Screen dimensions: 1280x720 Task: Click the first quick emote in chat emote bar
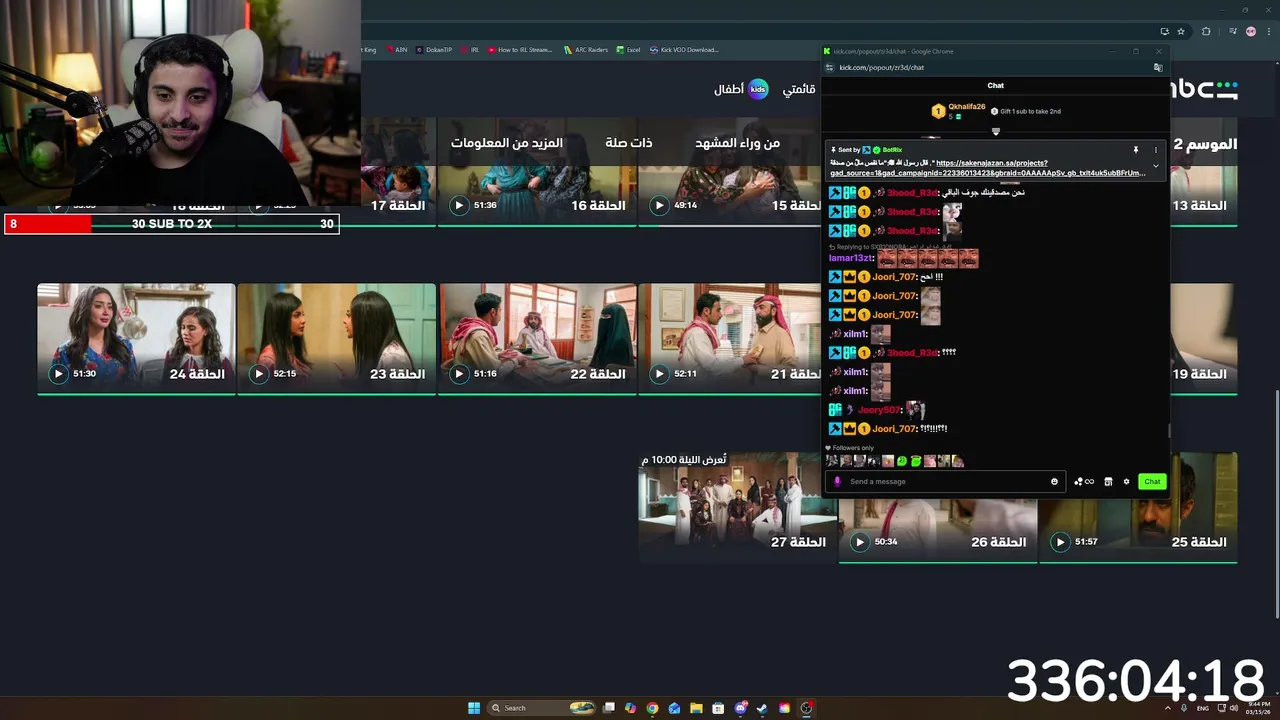pos(832,461)
